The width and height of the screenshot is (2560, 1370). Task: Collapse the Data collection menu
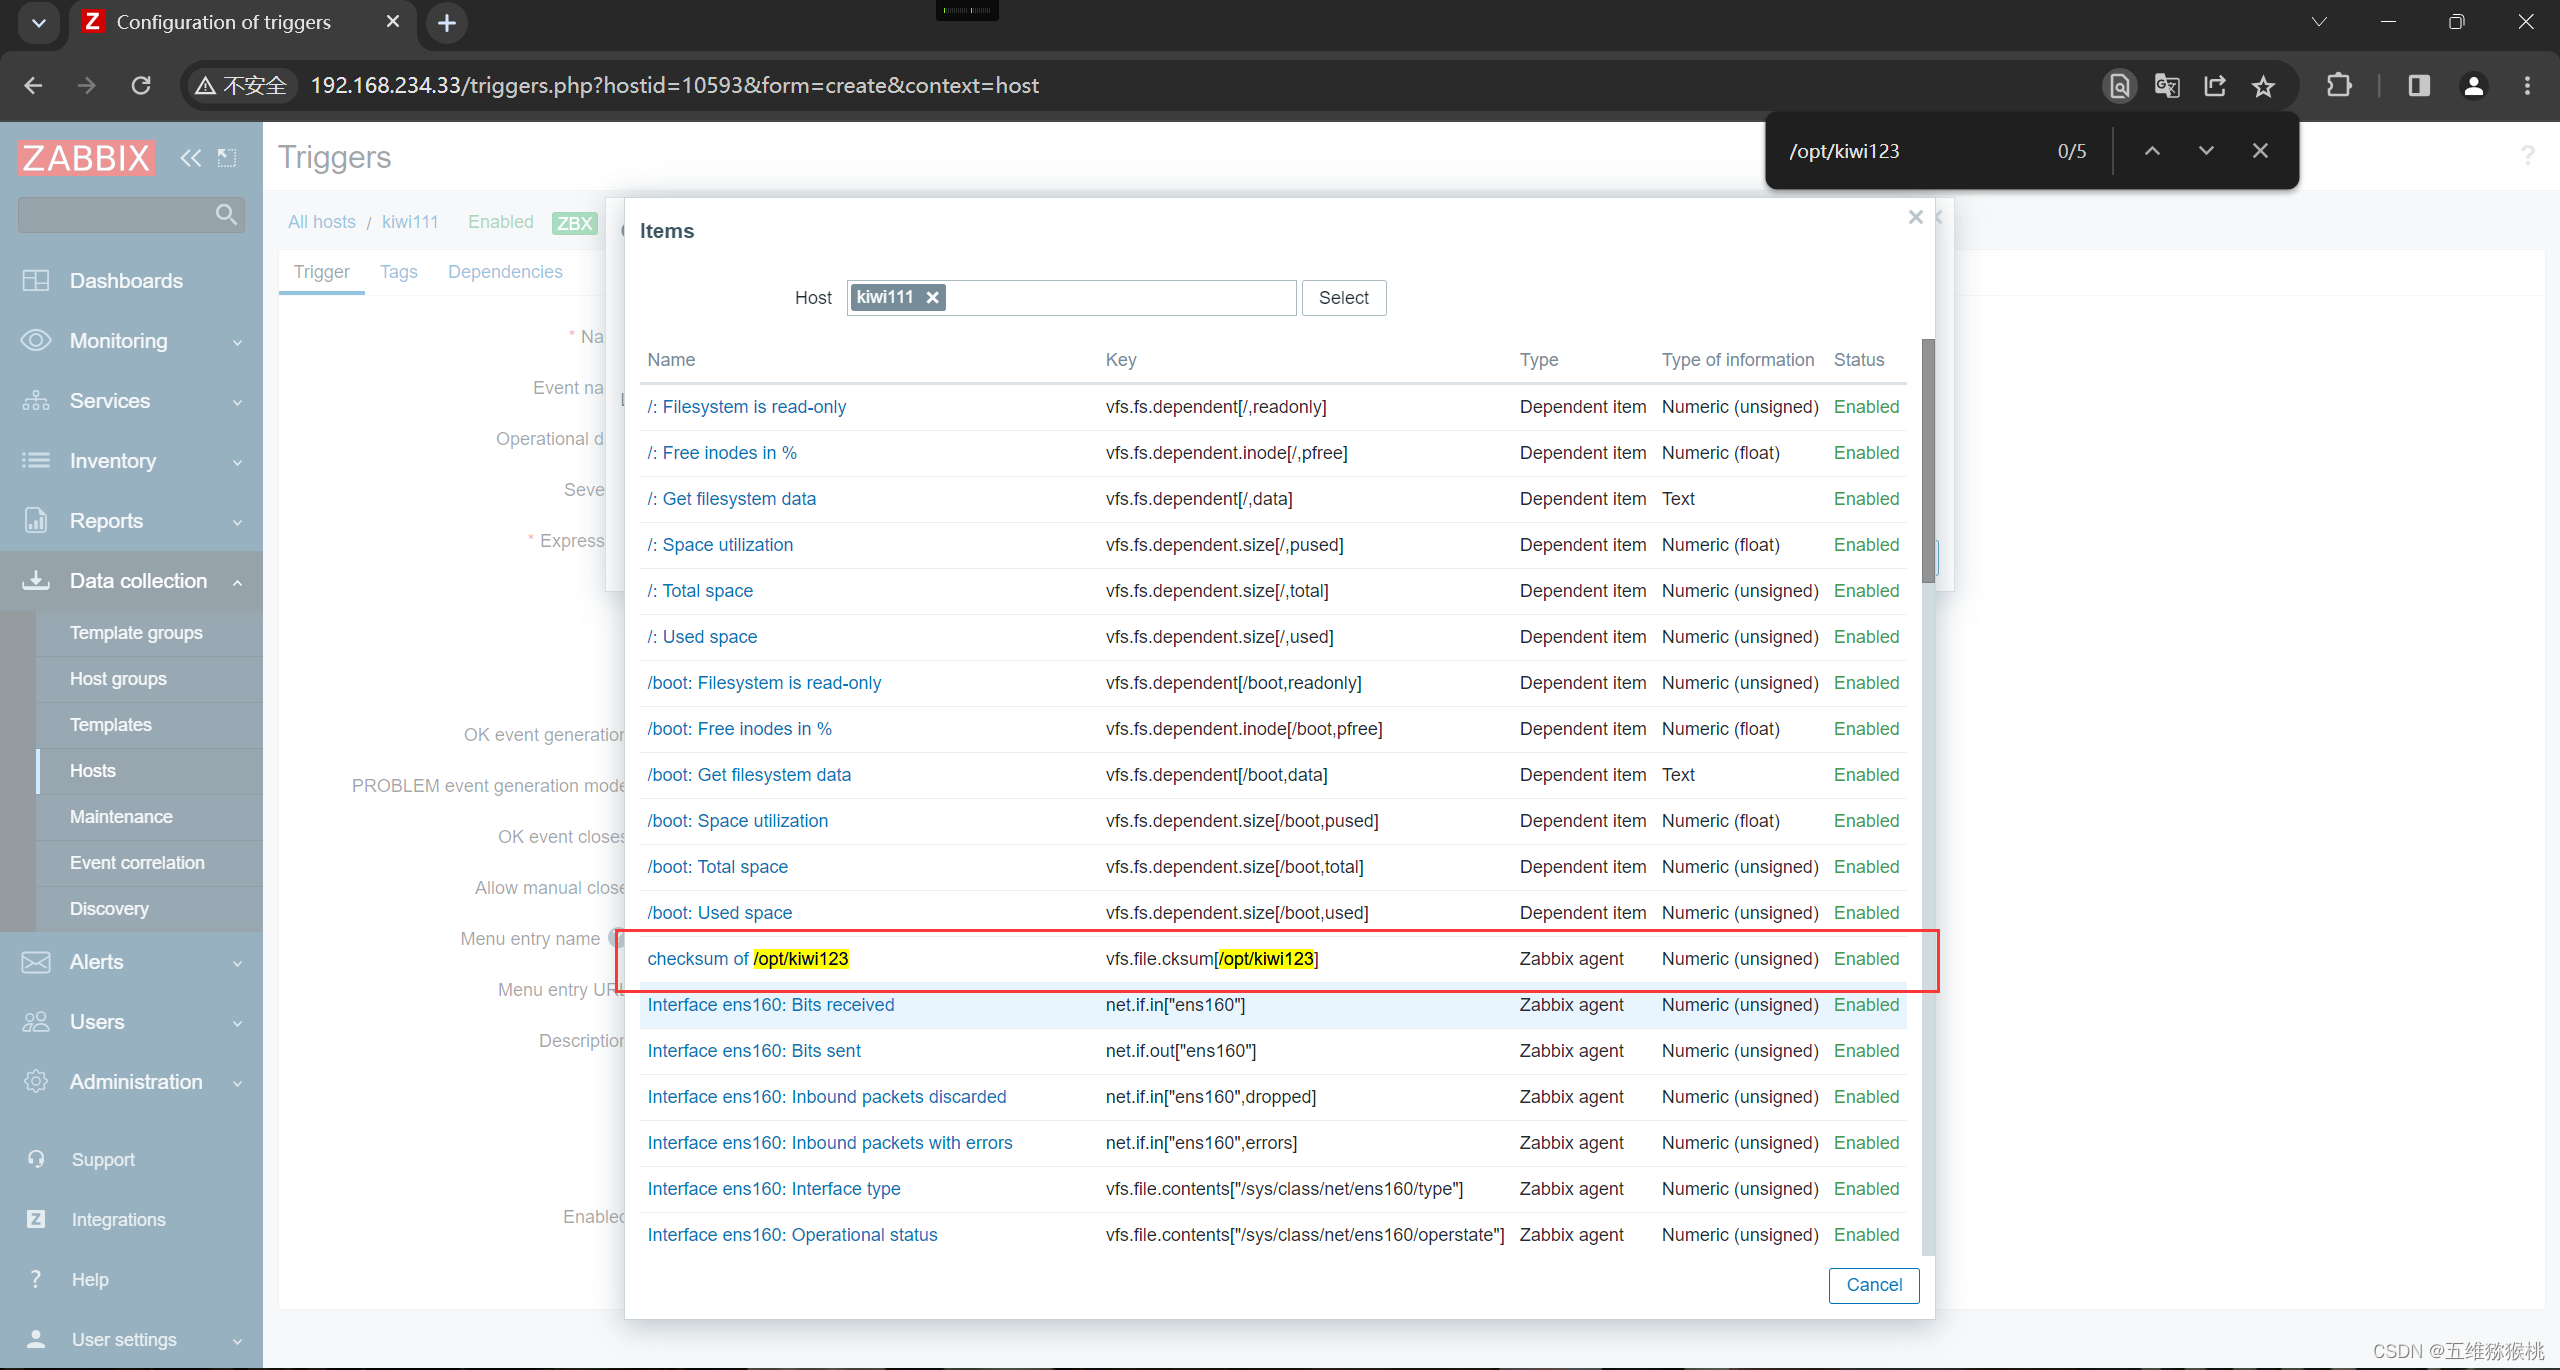(x=131, y=581)
